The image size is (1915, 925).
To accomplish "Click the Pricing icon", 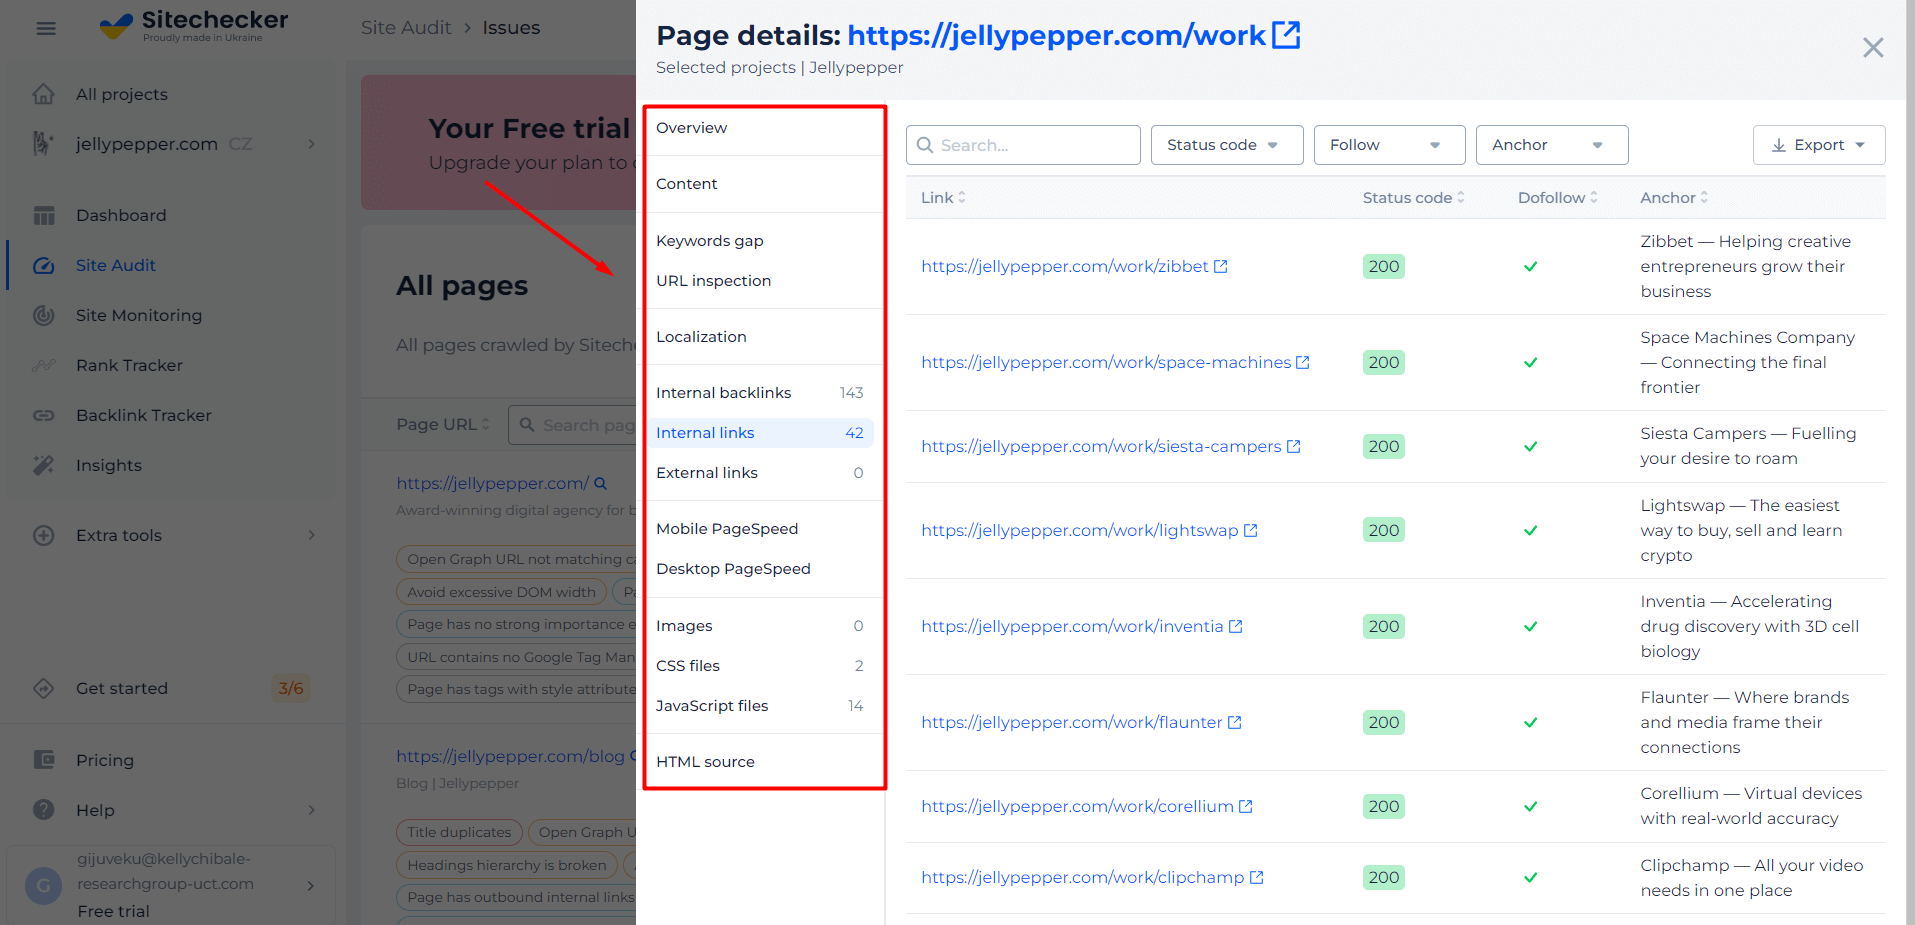I will 44,760.
